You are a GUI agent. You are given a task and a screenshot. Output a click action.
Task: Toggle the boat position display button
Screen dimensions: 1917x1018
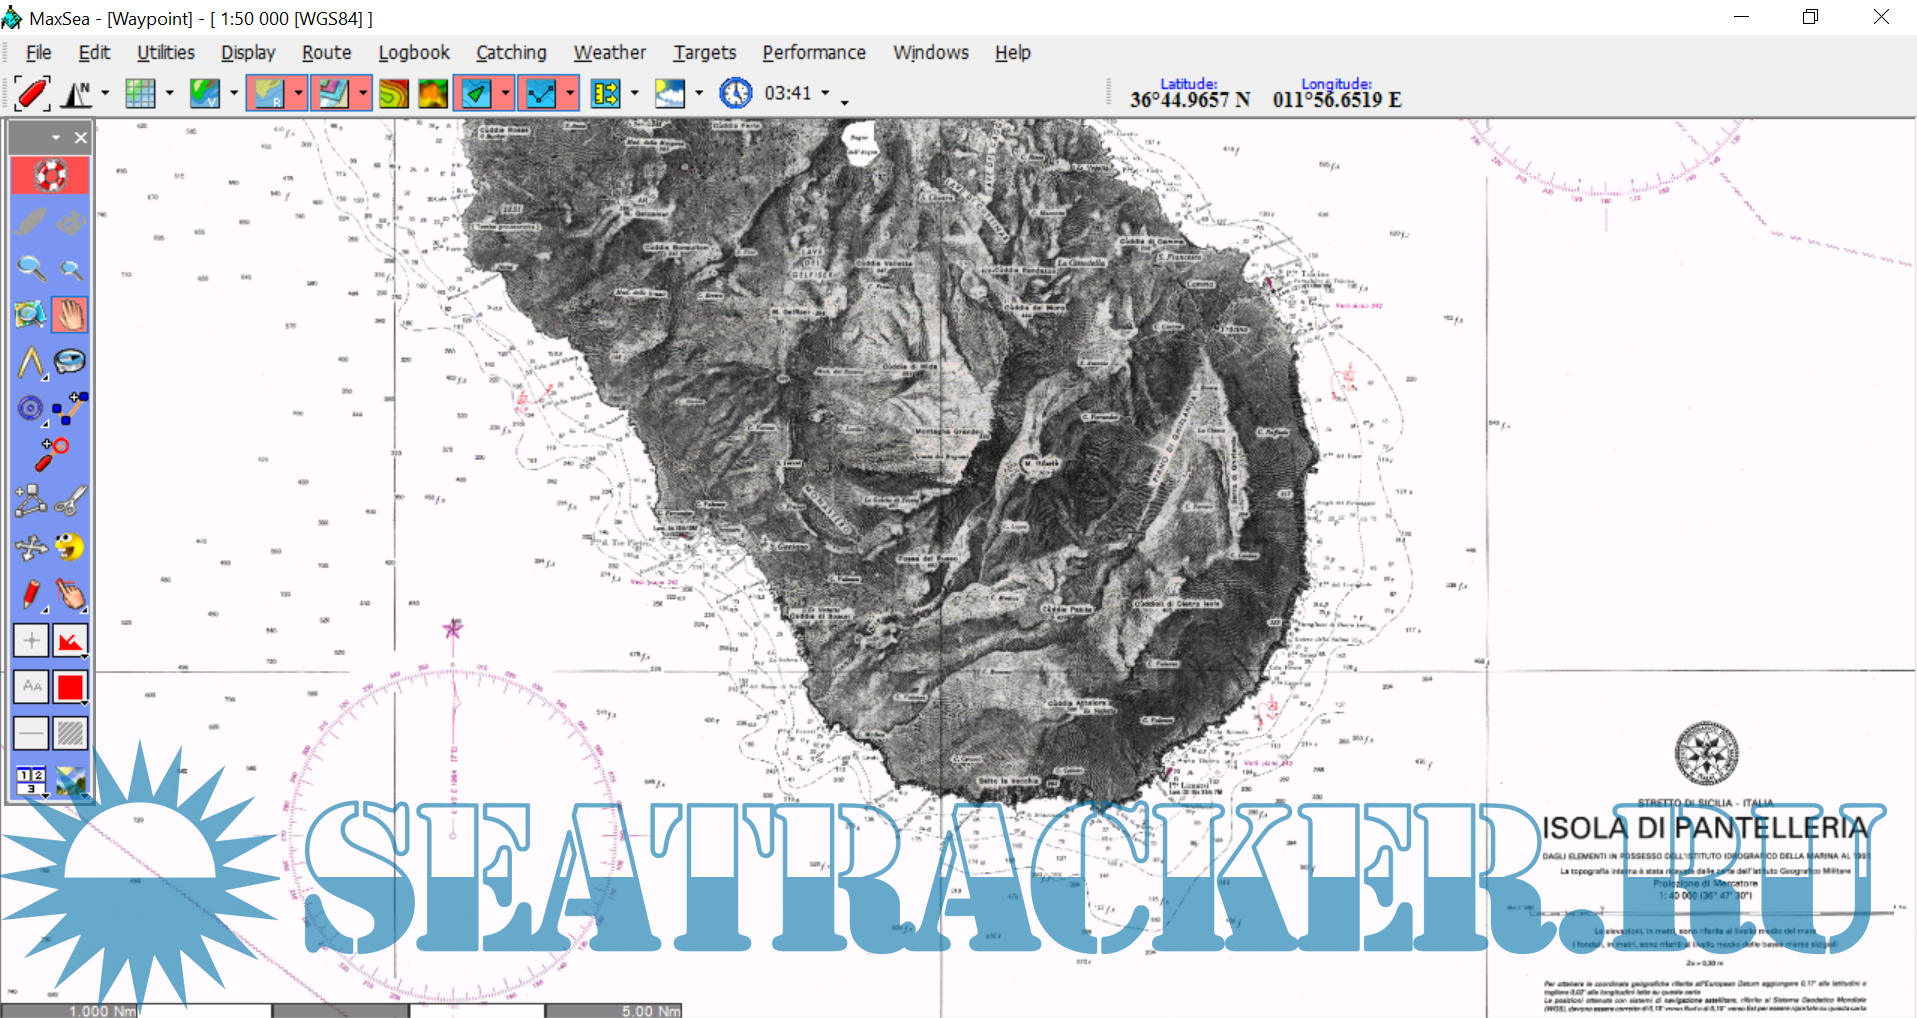point(476,93)
